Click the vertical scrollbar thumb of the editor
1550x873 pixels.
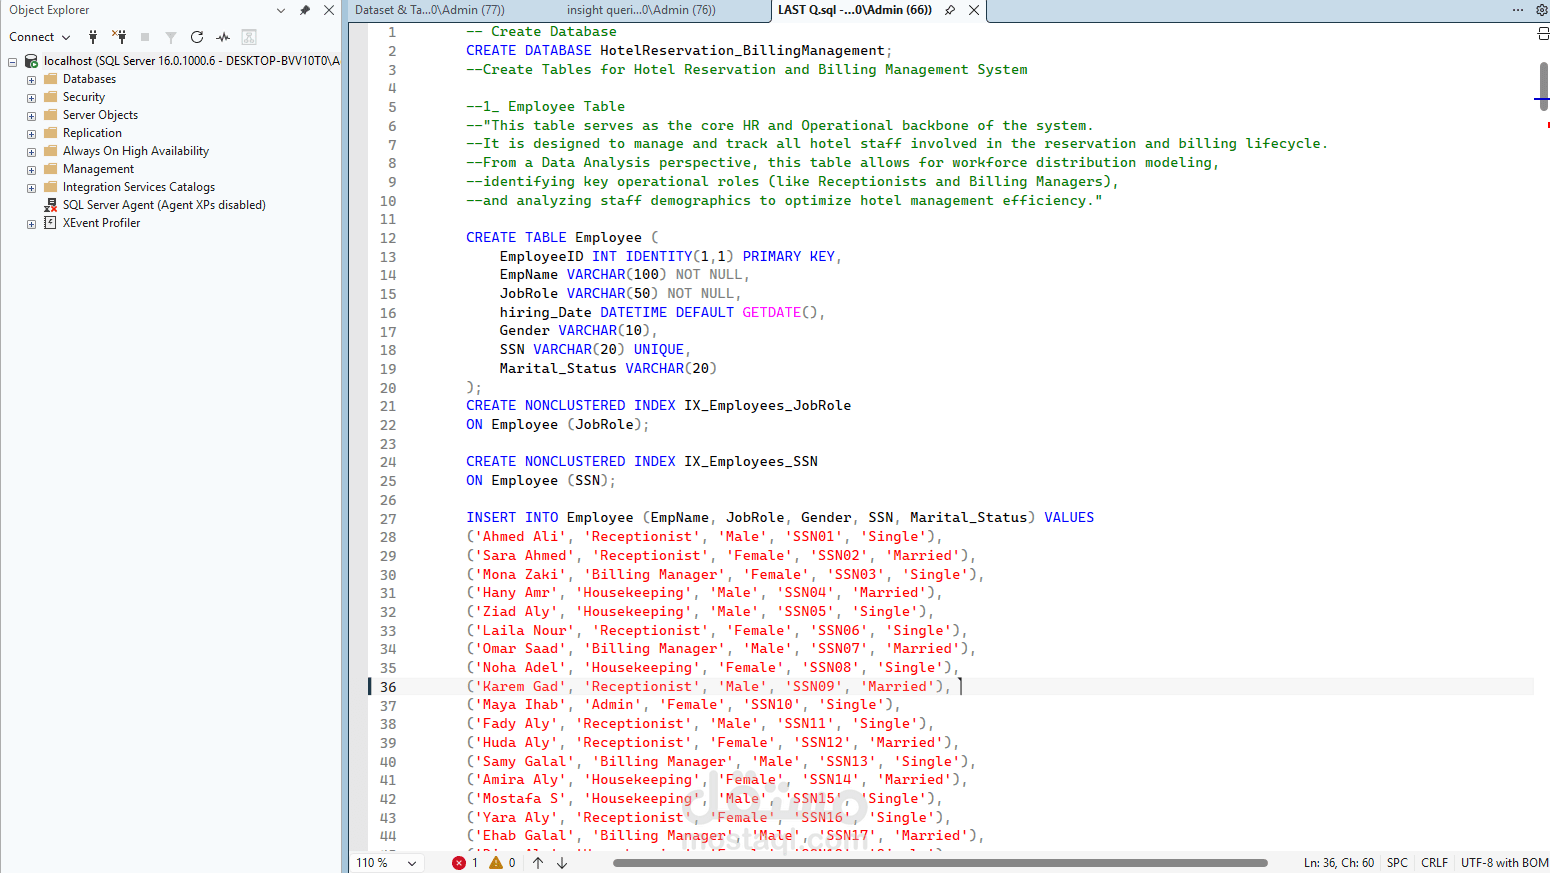click(x=1544, y=86)
